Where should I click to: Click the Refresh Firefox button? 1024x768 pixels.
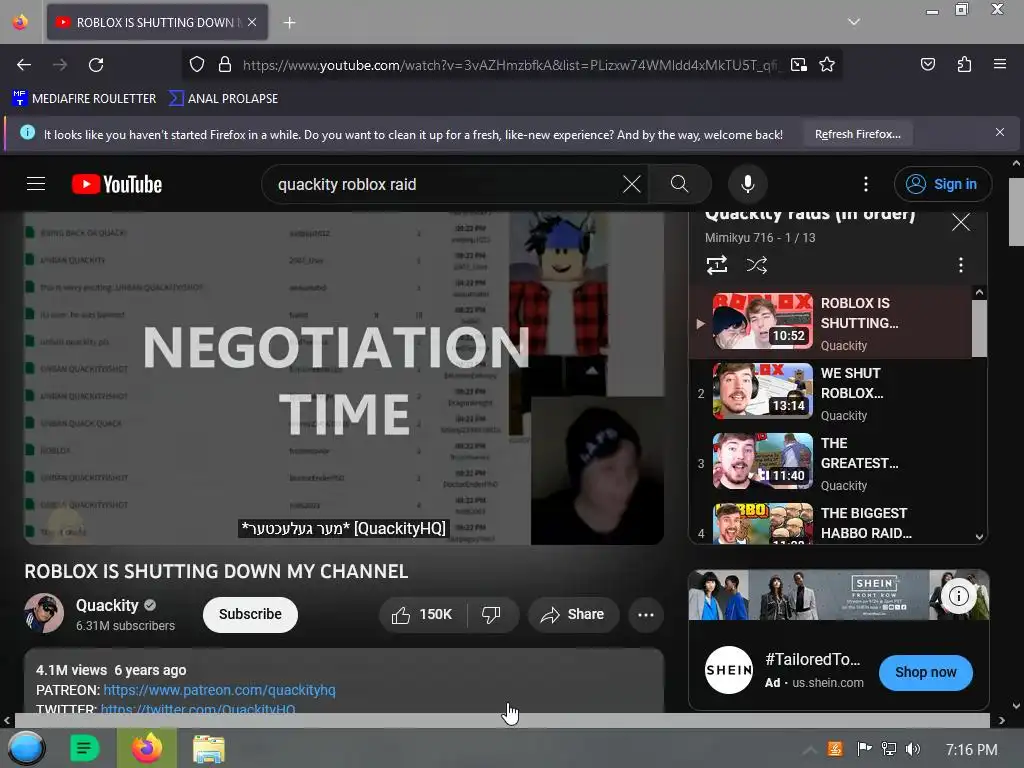(857, 134)
